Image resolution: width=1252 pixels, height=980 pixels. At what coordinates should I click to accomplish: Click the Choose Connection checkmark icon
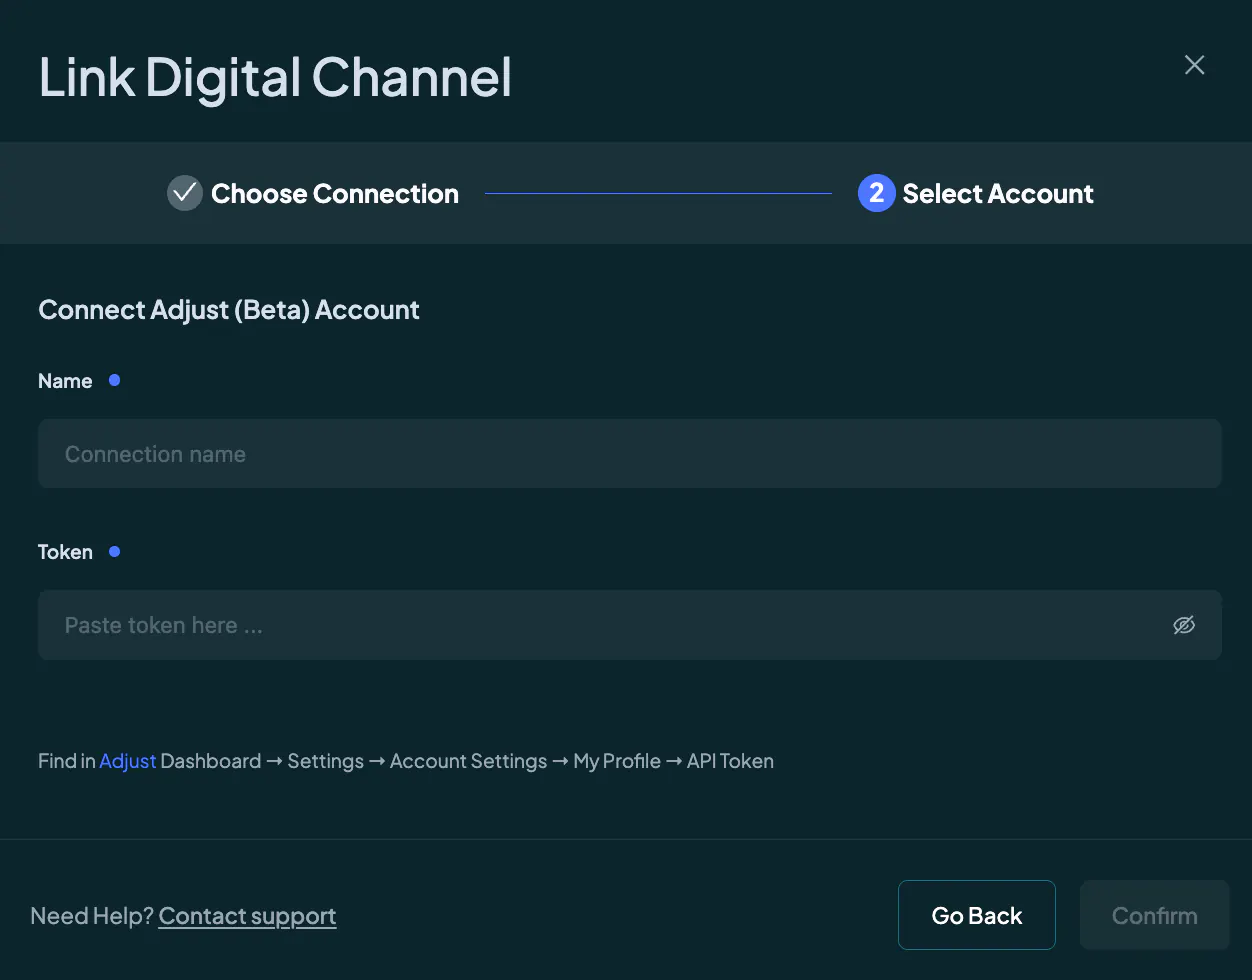[x=184, y=193]
